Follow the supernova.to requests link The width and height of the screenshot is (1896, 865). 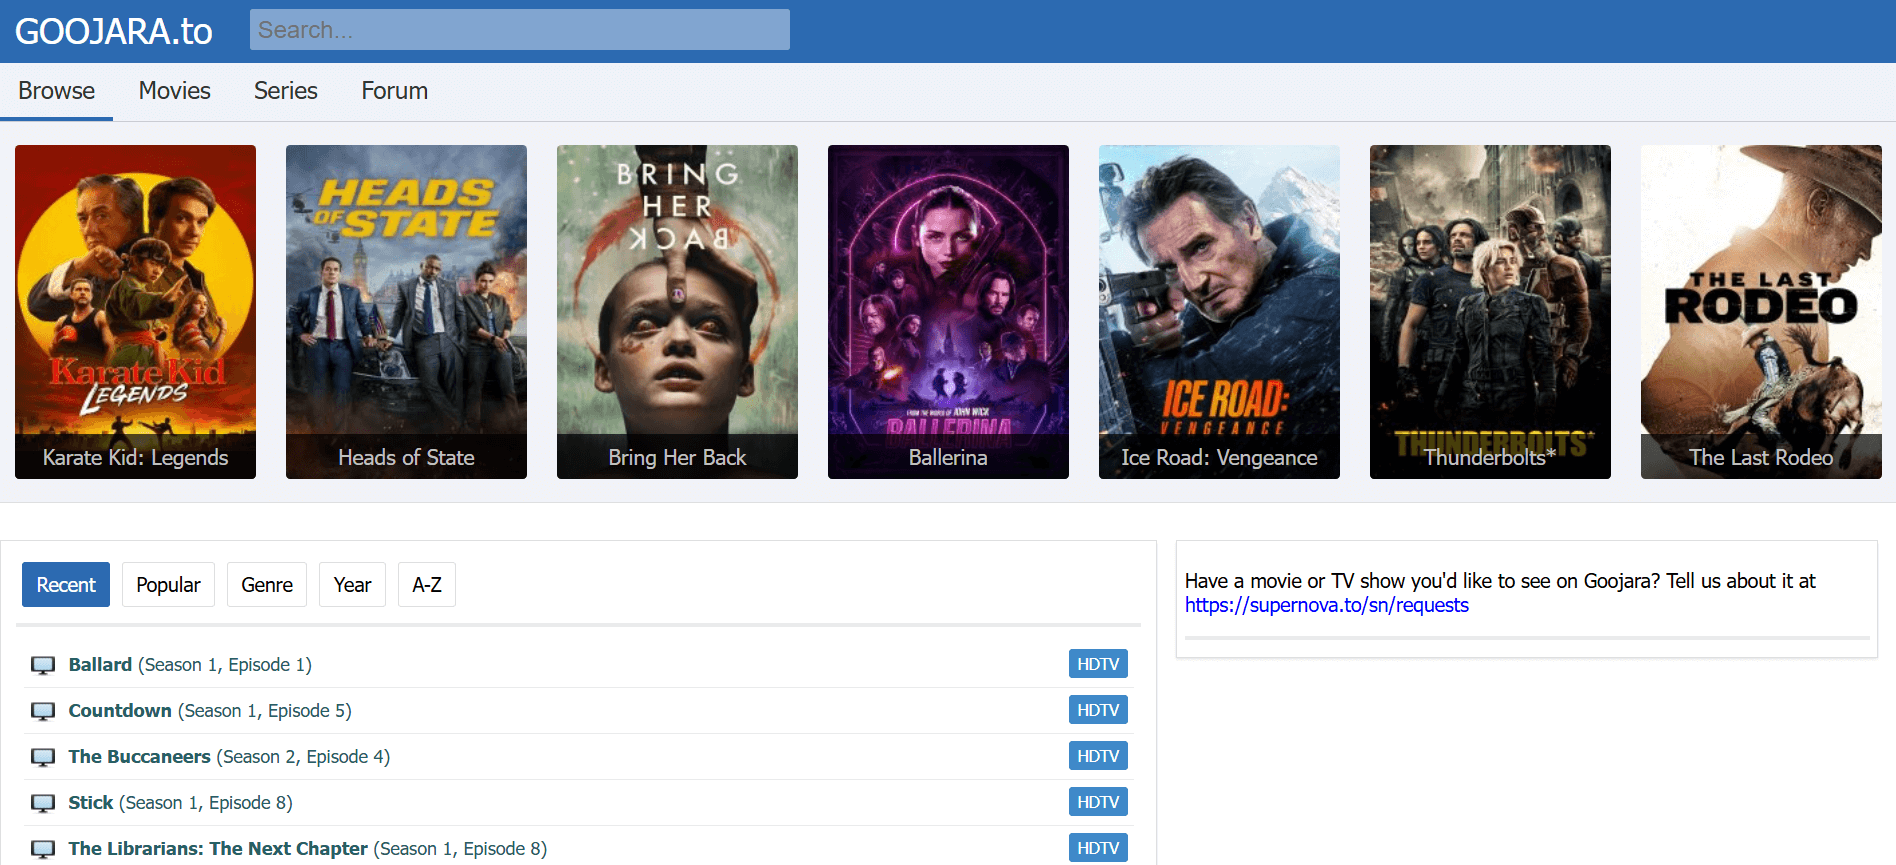[x=1327, y=605]
